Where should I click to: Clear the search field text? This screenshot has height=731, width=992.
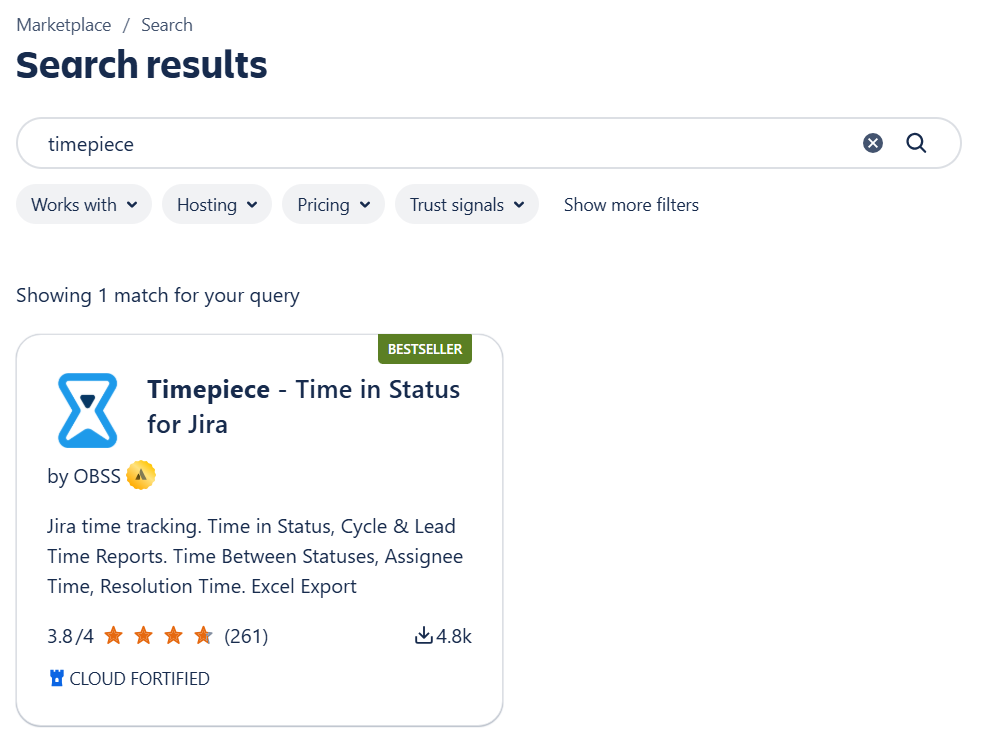(x=873, y=143)
